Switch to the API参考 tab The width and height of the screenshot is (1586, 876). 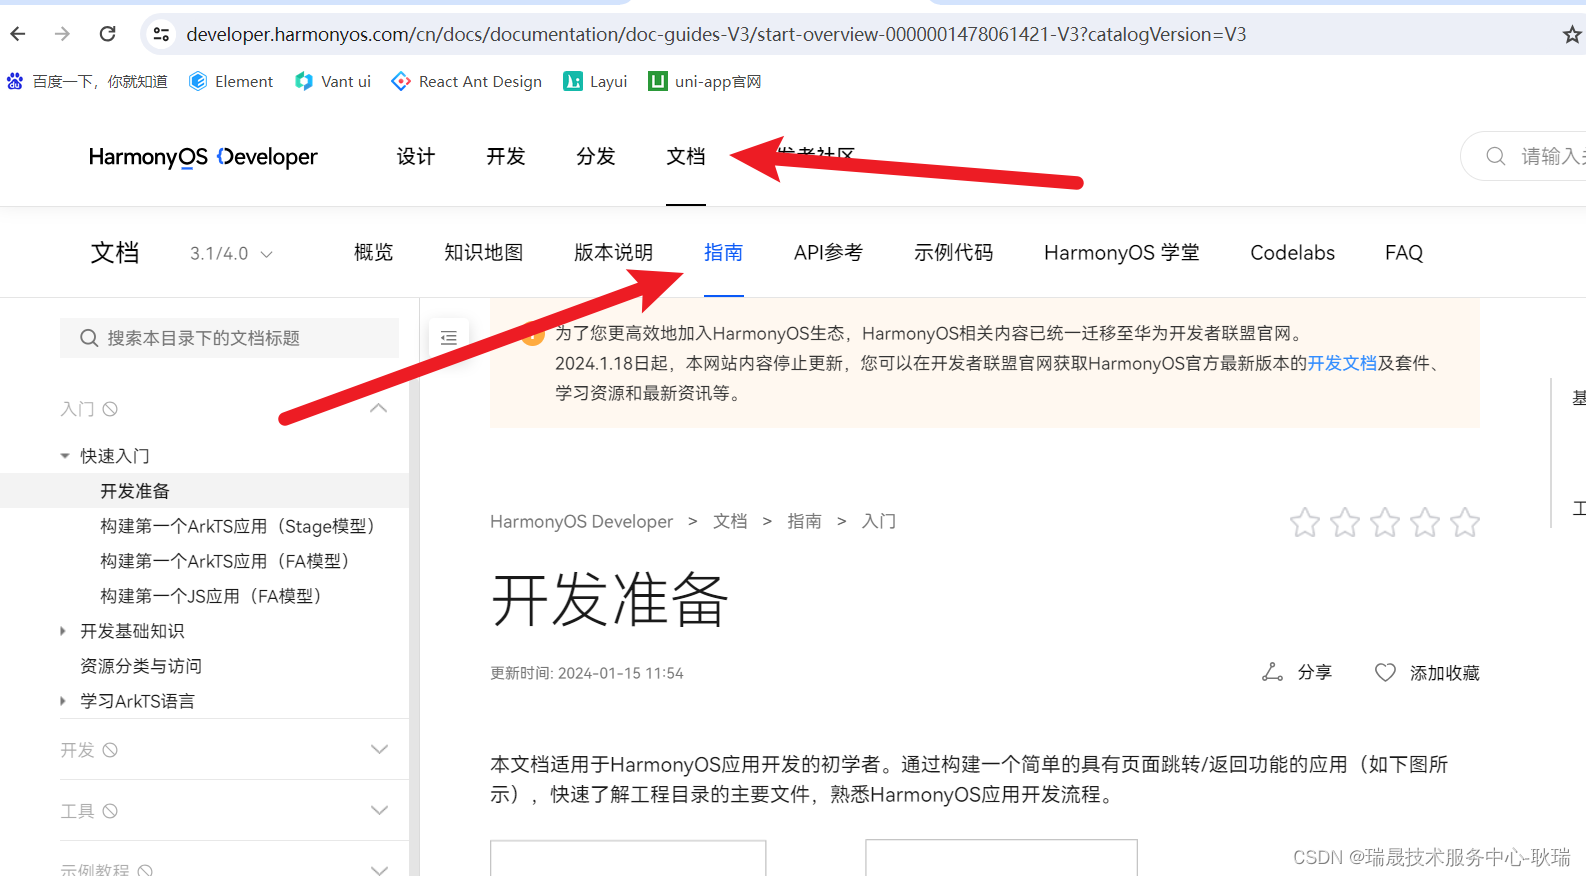(x=828, y=253)
